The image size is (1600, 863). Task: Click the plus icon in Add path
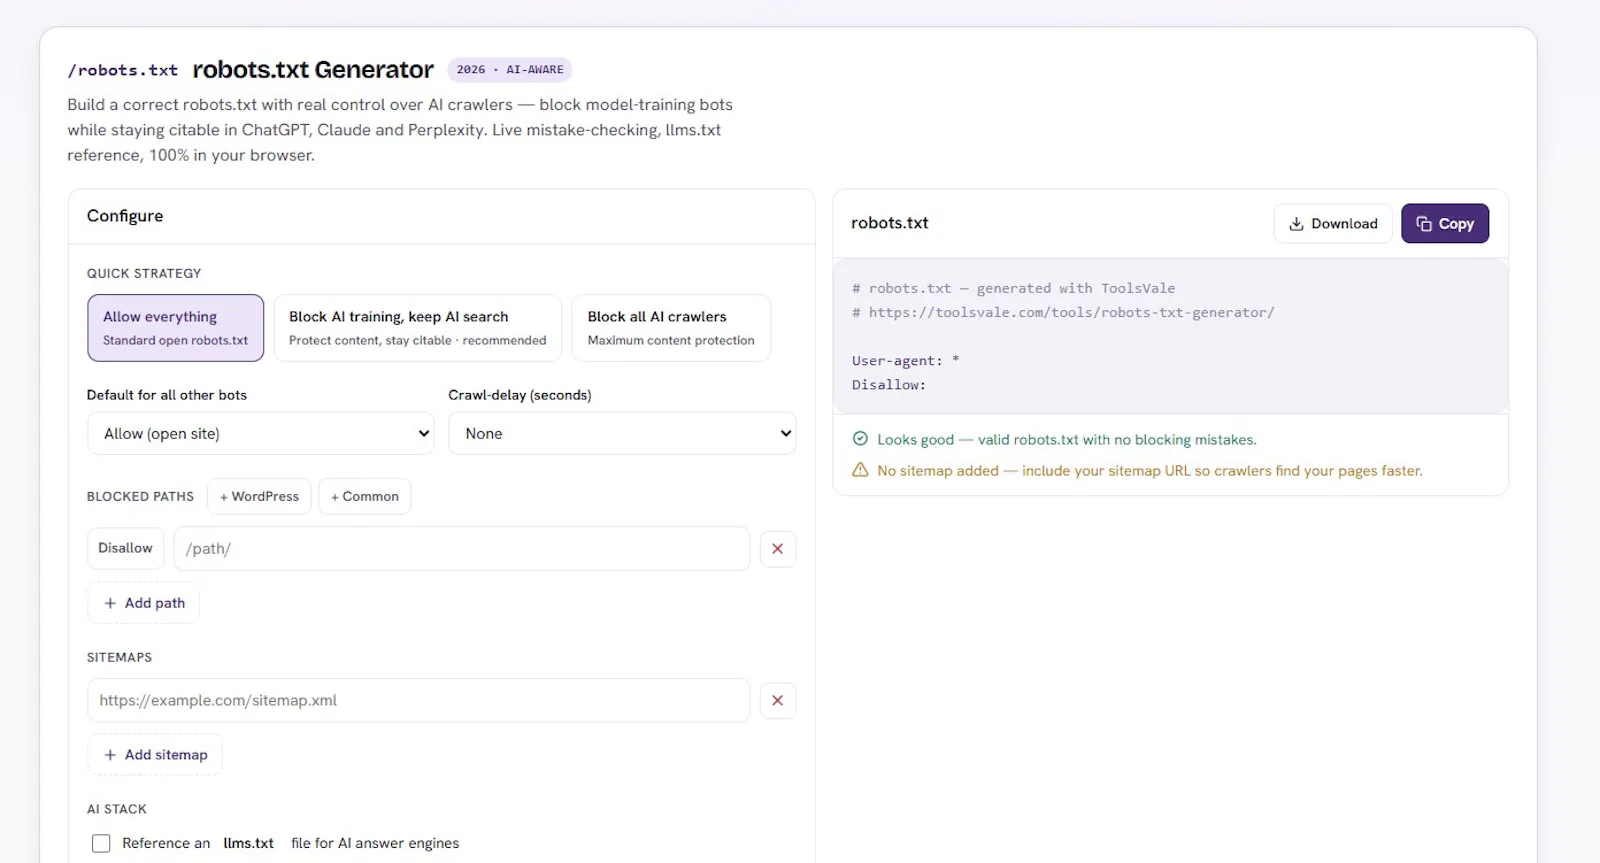click(x=110, y=603)
